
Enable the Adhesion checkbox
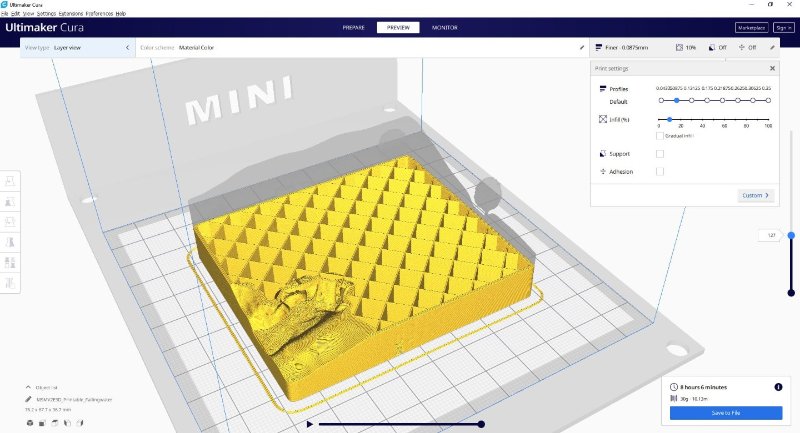[660, 171]
